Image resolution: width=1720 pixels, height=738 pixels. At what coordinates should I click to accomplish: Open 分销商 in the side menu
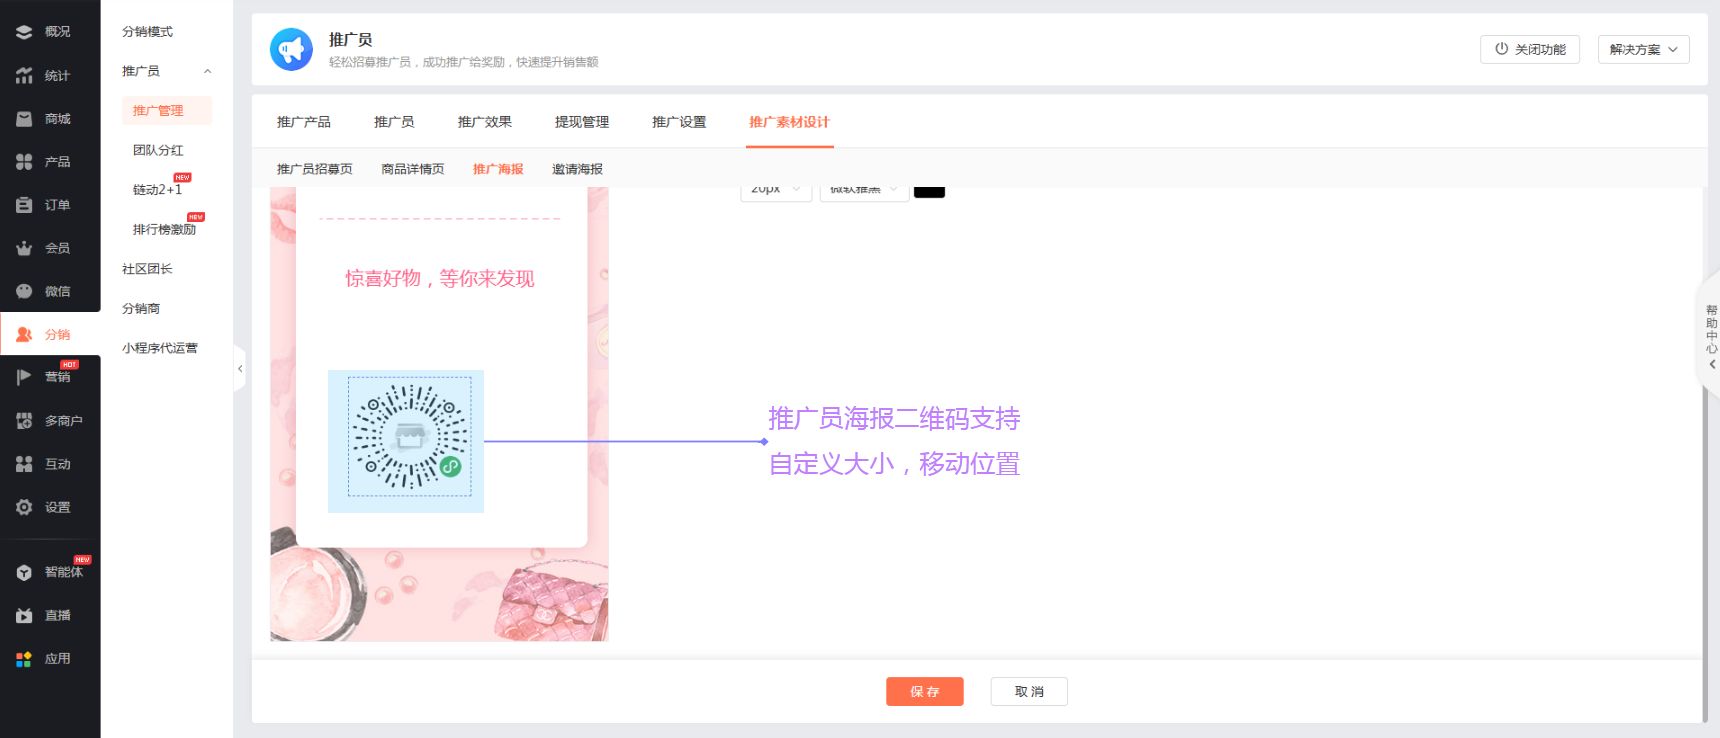click(x=141, y=309)
